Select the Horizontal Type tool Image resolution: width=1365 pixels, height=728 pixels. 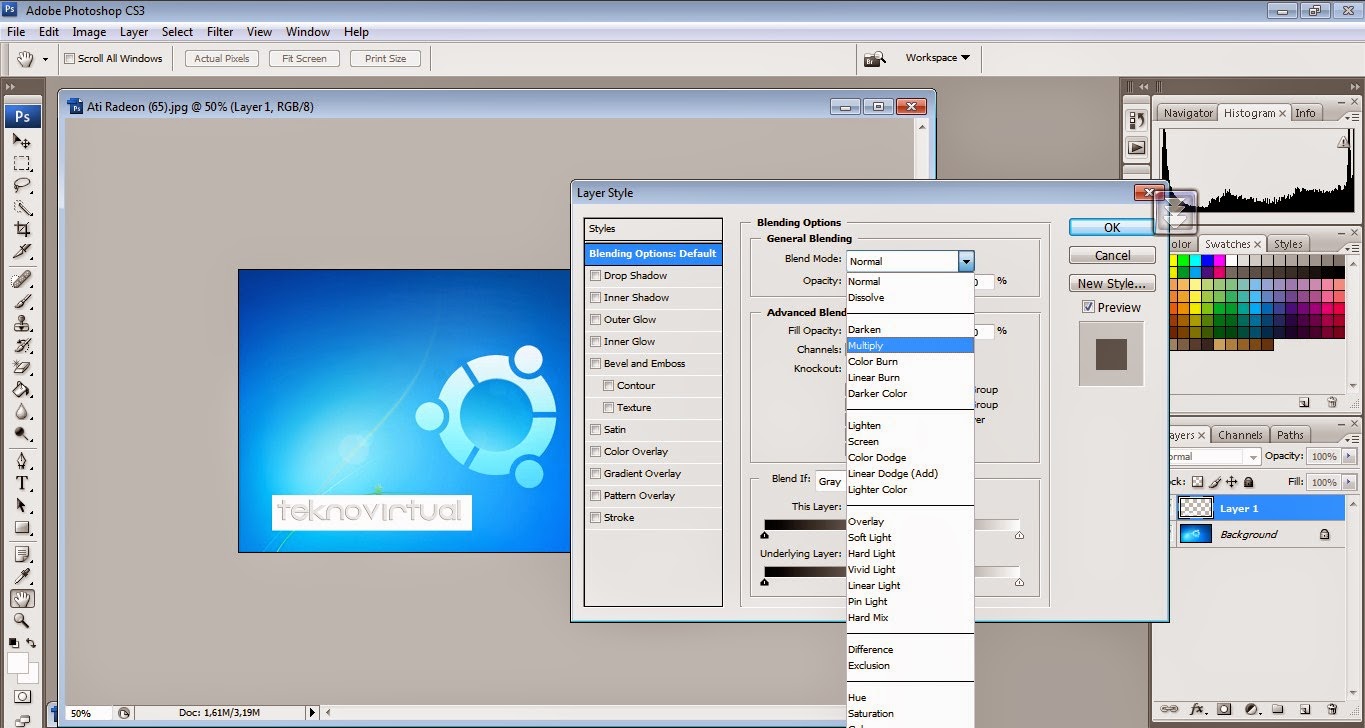pyautogui.click(x=22, y=483)
